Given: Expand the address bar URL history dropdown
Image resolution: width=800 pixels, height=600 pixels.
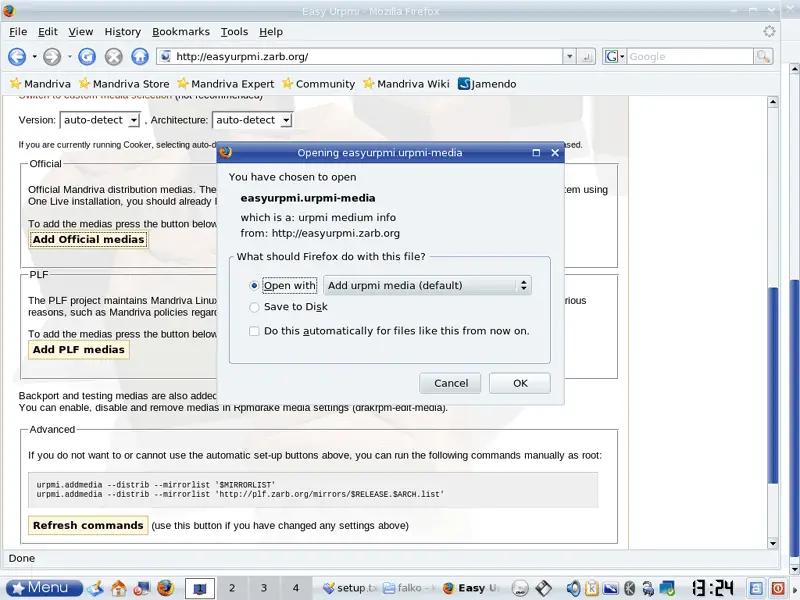Looking at the screenshot, I should [x=569, y=57].
